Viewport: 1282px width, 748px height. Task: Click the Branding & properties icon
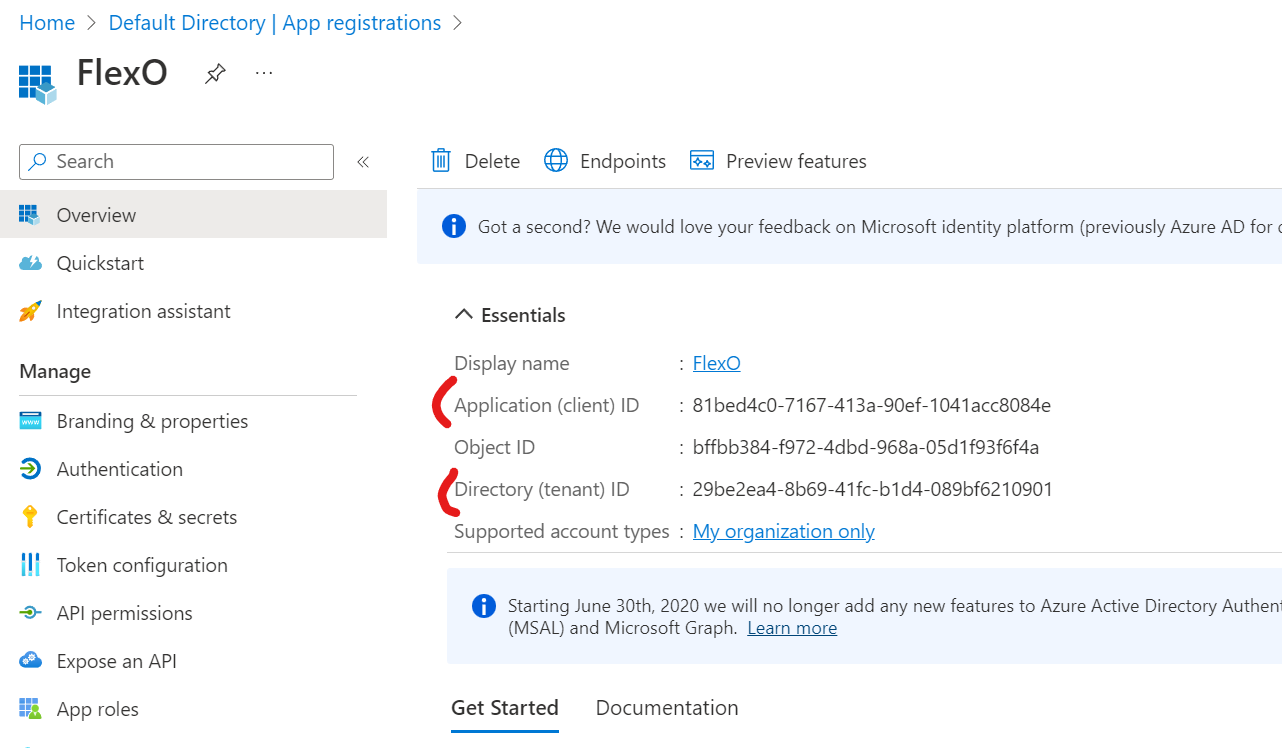pos(30,421)
